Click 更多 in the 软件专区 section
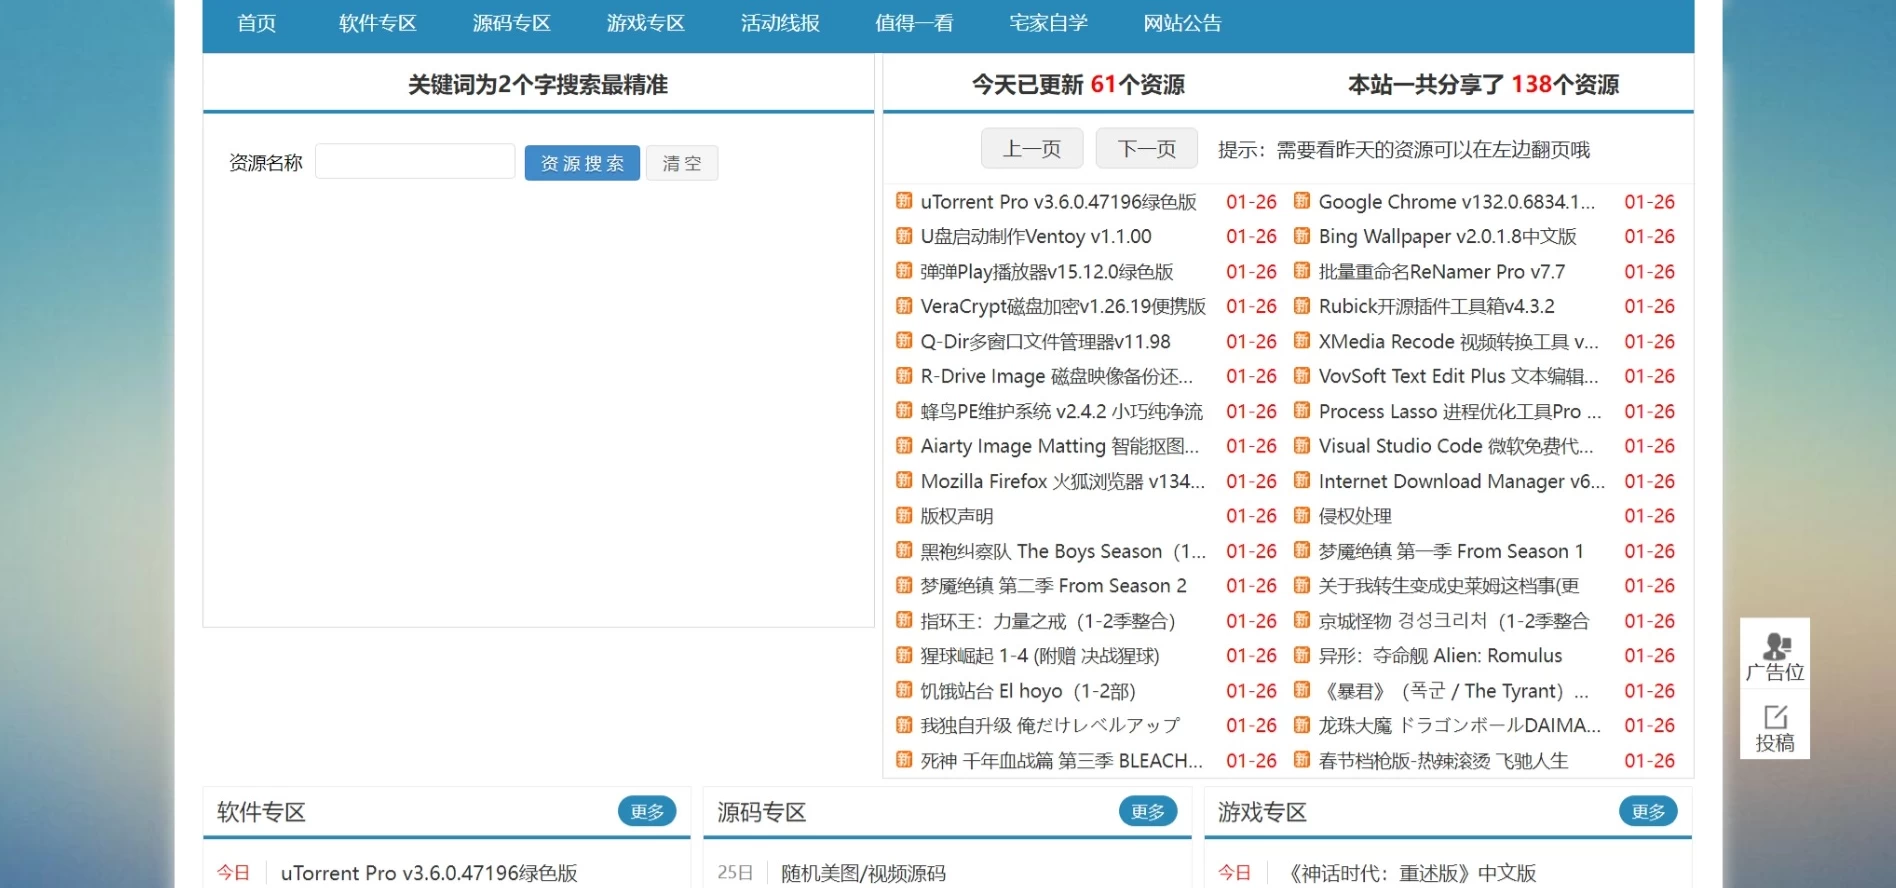Image resolution: width=1896 pixels, height=888 pixels. pyautogui.click(x=647, y=812)
